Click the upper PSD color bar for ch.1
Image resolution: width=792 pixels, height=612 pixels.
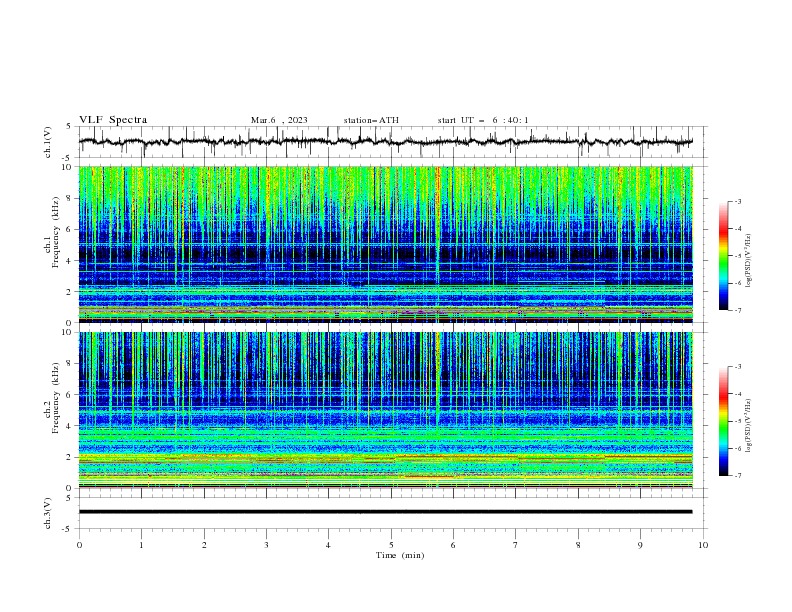tap(724, 256)
